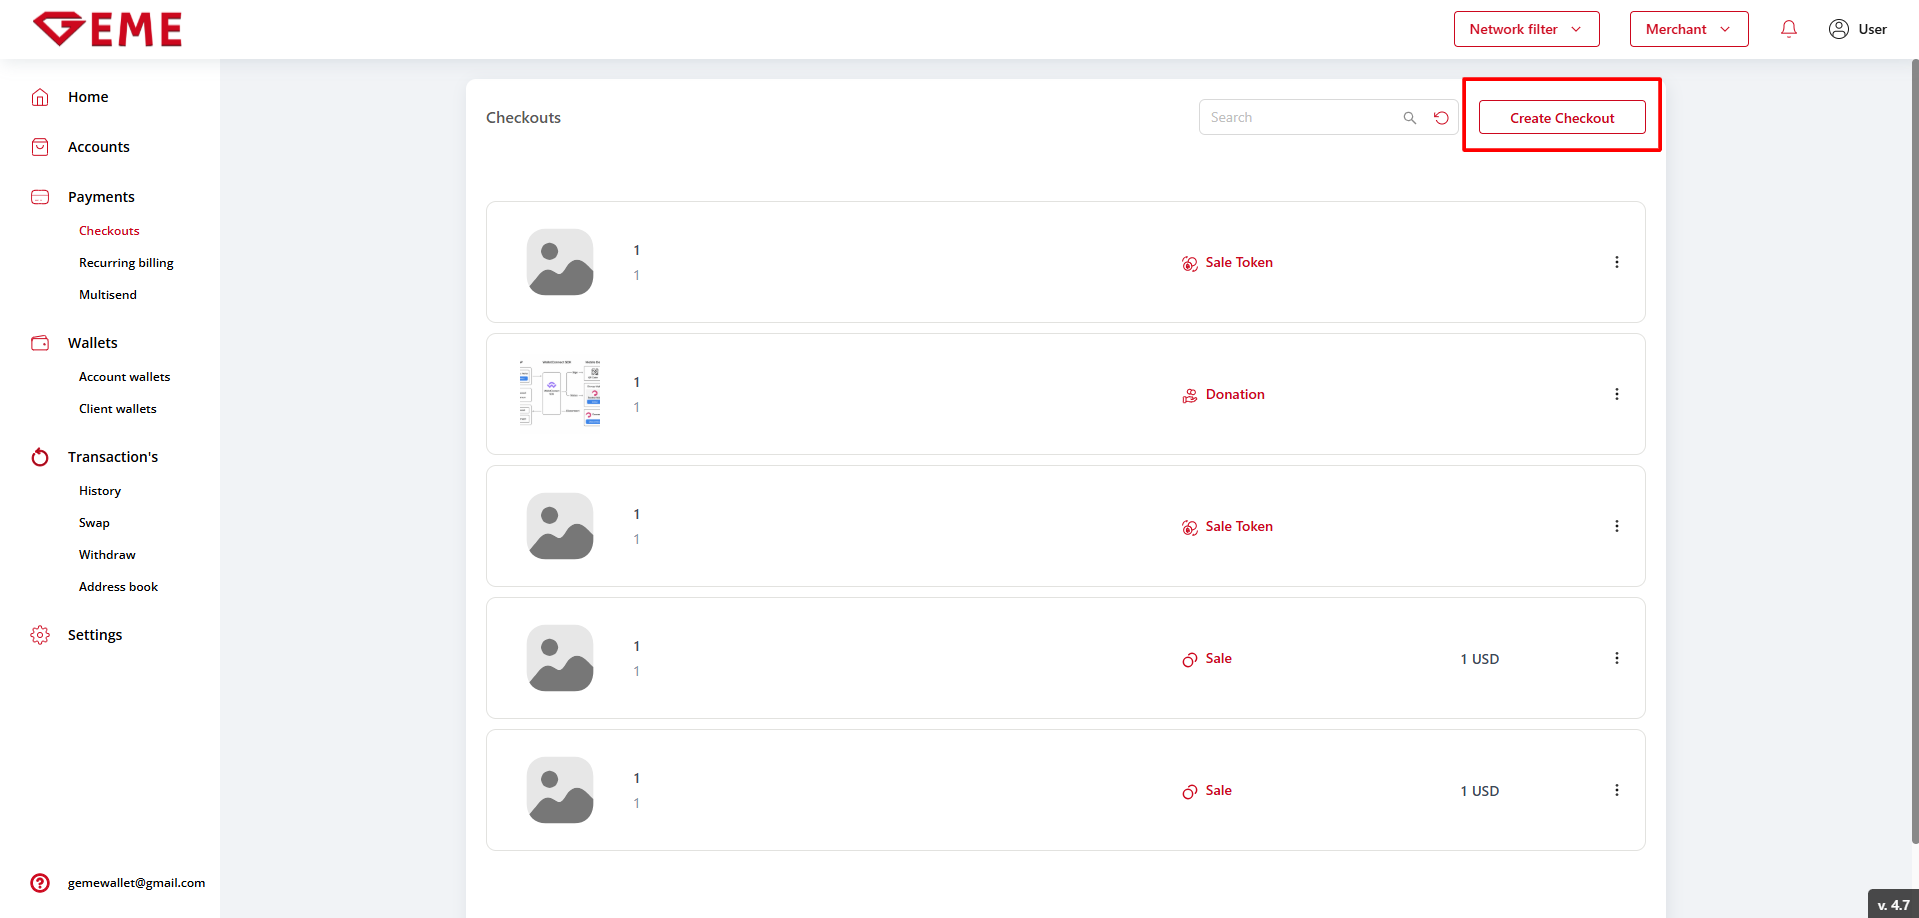Click the Donation checkout thumbnail image
1919x918 pixels.
(x=560, y=393)
